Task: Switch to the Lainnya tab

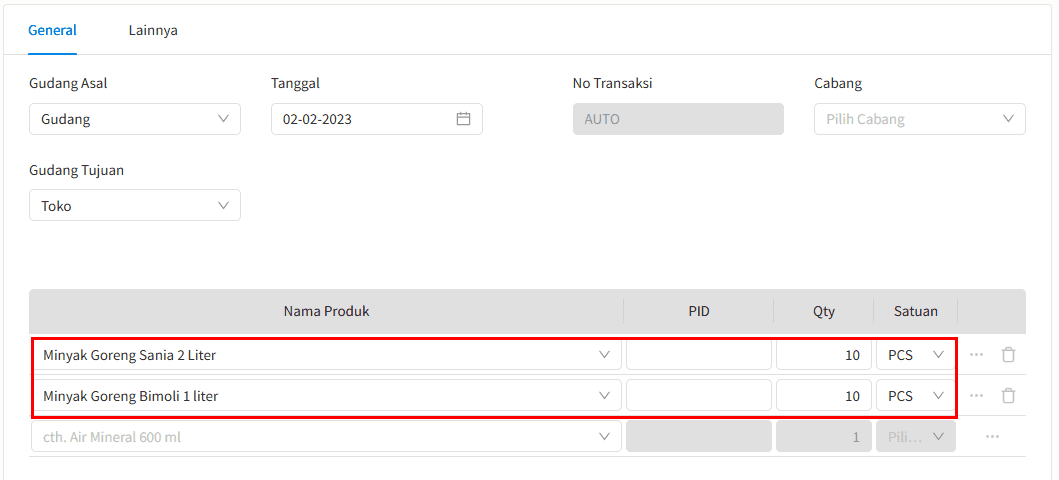Action: (x=153, y=30)
